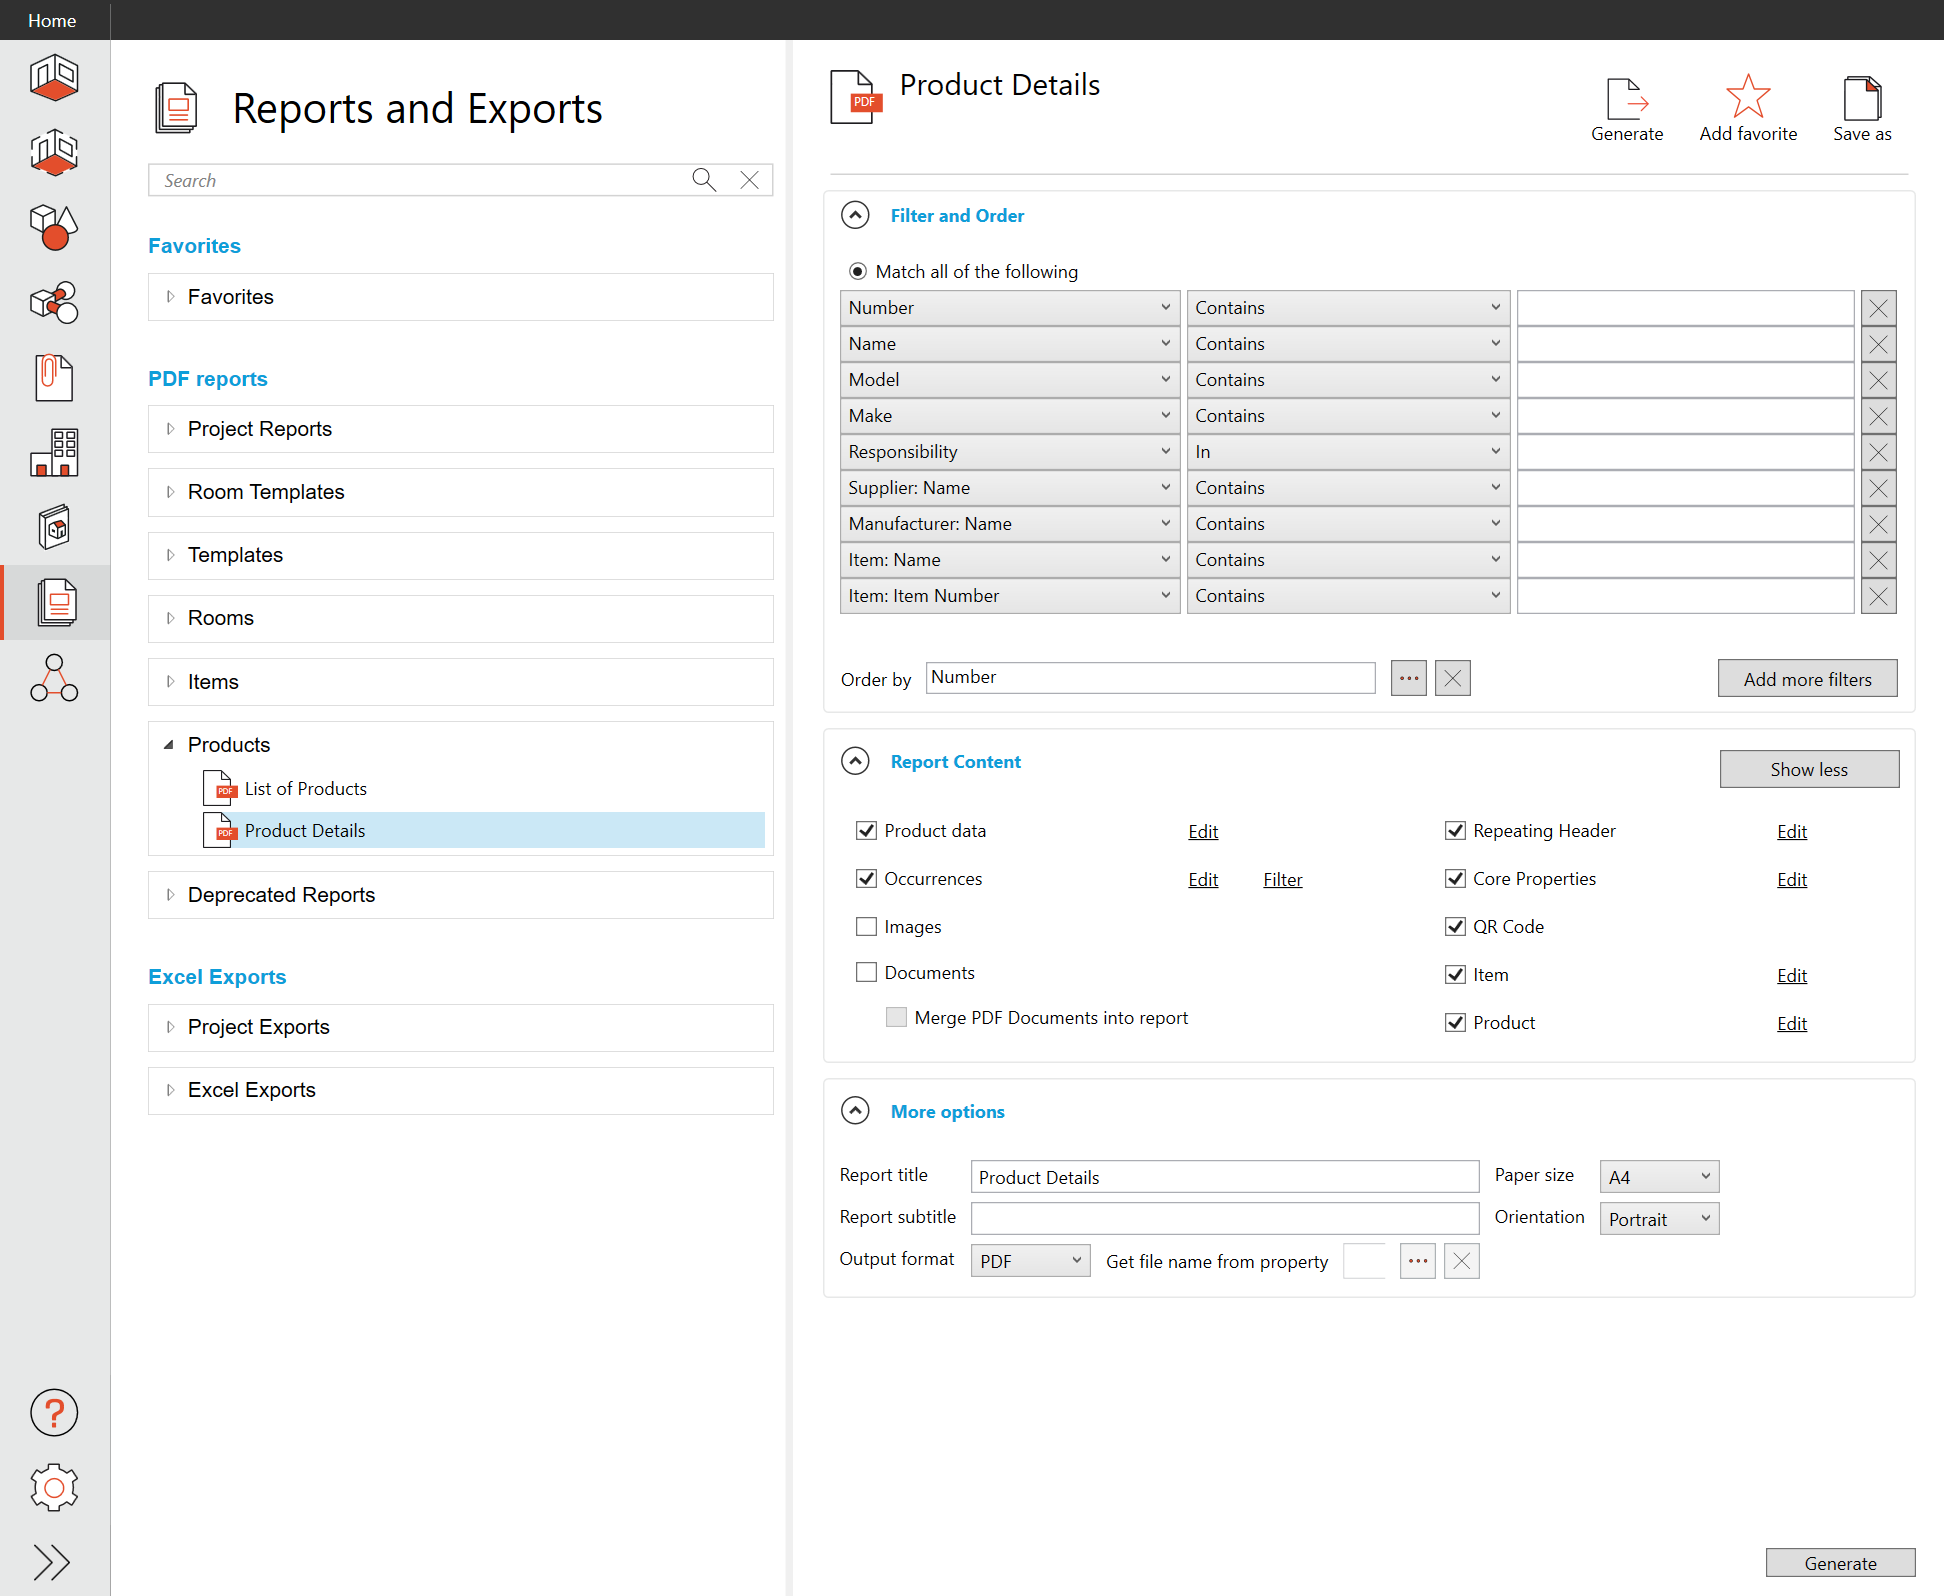Open the Responsibility operator dropdown showing In
Image resolution: width=1944 pixels, height=1596 pixels.
click(x=1348, y=452)
